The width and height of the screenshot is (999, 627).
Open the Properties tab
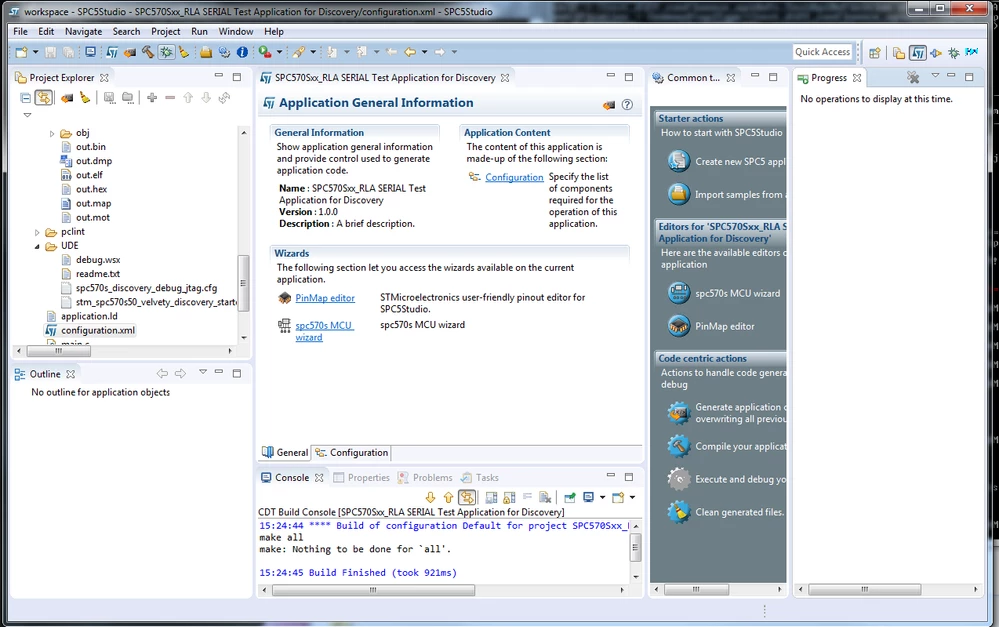pos(361,477)
